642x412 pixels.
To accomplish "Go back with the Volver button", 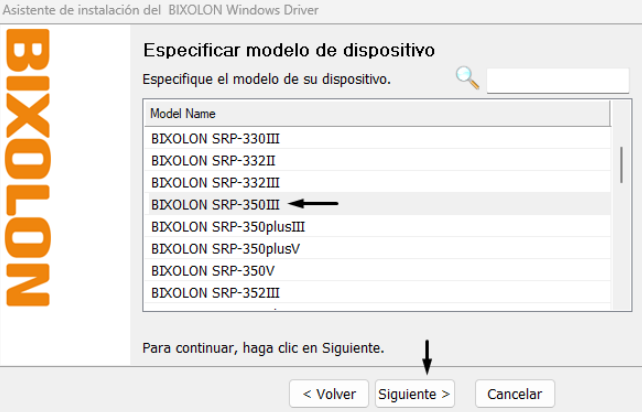I will pyautogui.click(x=329, y=394).
